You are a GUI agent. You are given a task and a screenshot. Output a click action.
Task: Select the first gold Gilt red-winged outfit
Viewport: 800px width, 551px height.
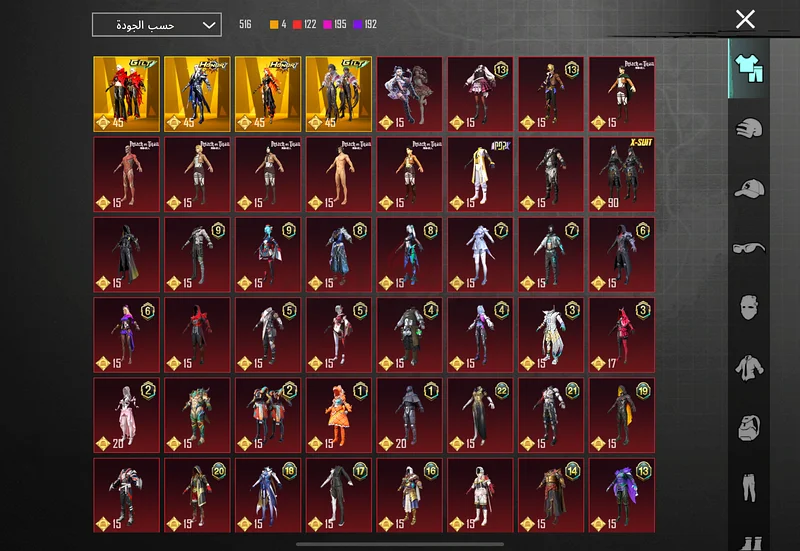click(127, 94)
